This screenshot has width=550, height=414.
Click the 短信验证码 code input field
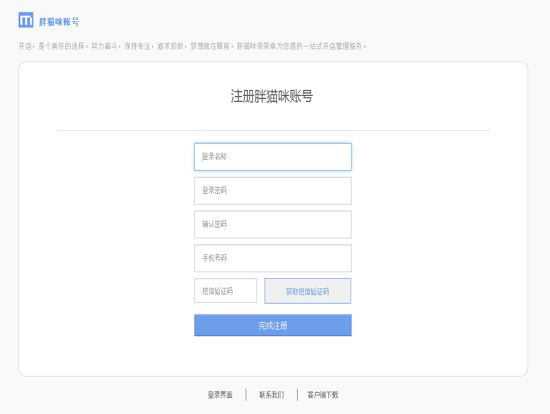click(x=226, y=291)
